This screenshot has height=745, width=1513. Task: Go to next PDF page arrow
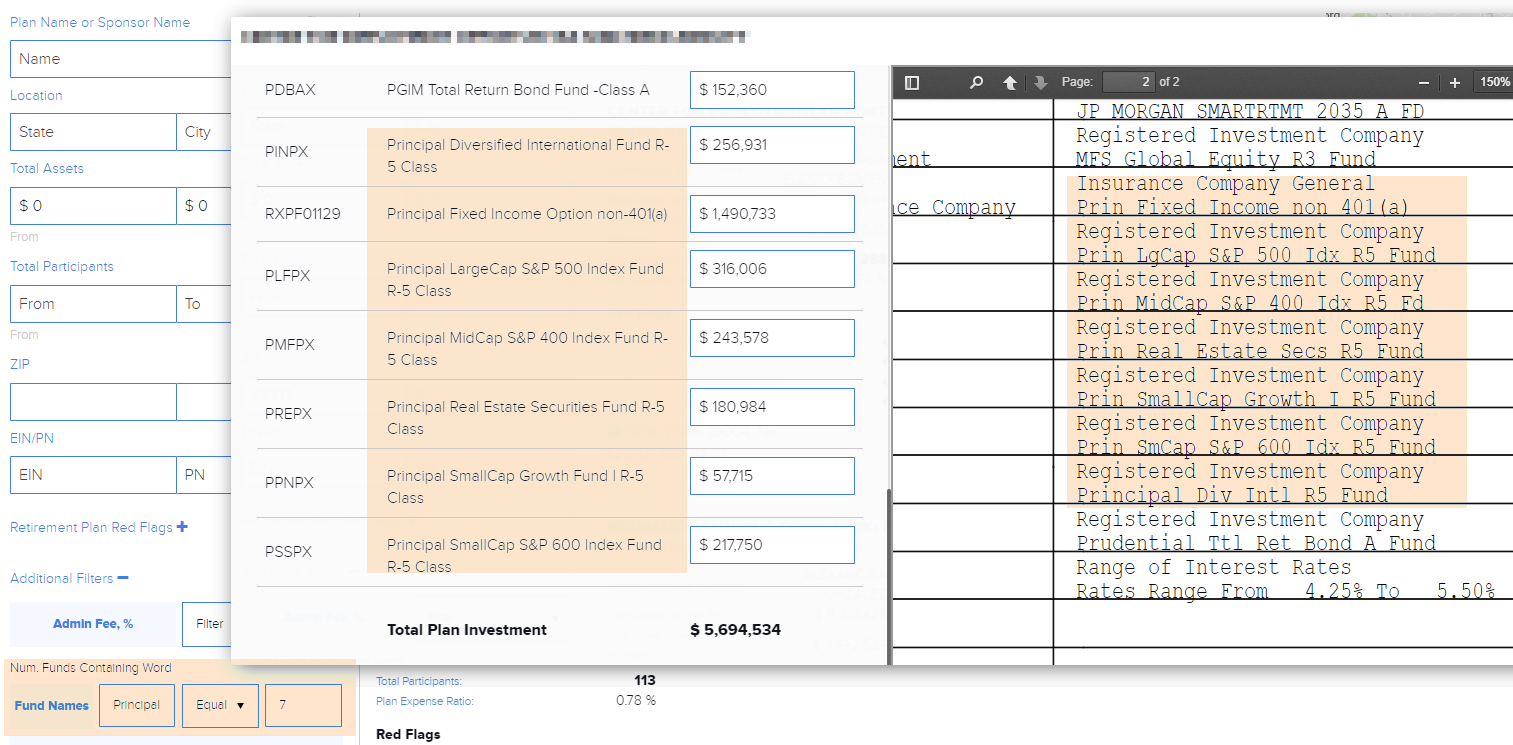coord(1040,82)
